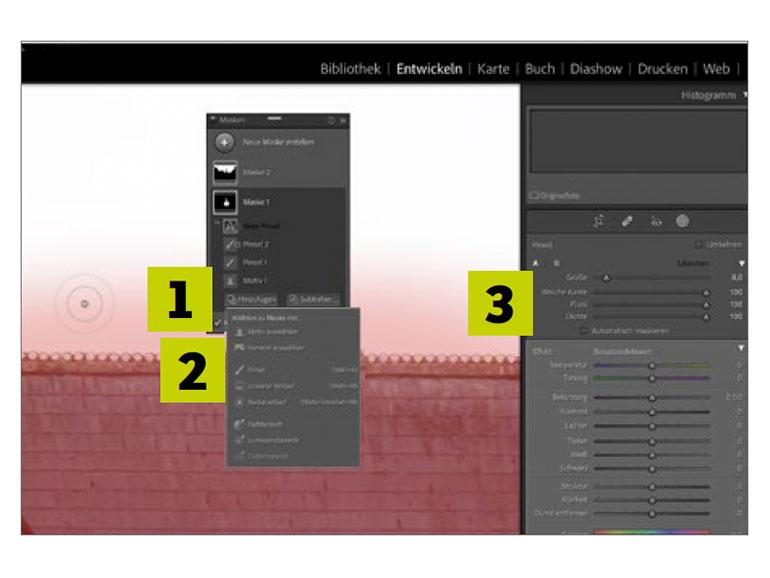Toggle the Originalfoto checkbox under histogram
The height and width of the screenshot is (578, 770).
point(534,195)
